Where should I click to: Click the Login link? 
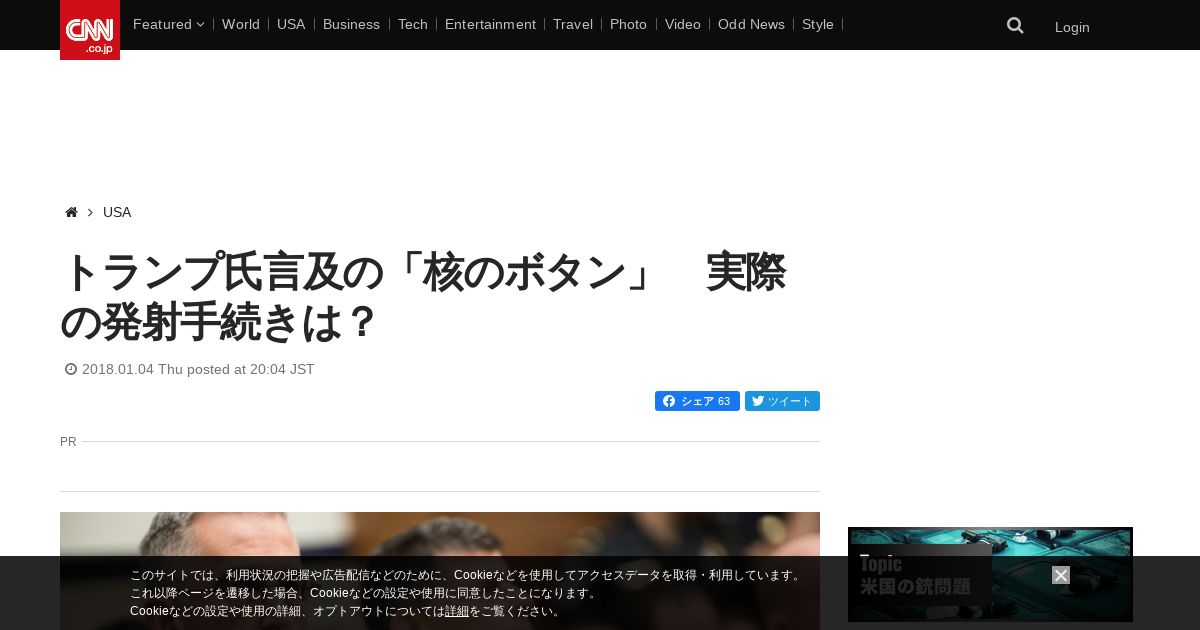(x=1072, y=27)
